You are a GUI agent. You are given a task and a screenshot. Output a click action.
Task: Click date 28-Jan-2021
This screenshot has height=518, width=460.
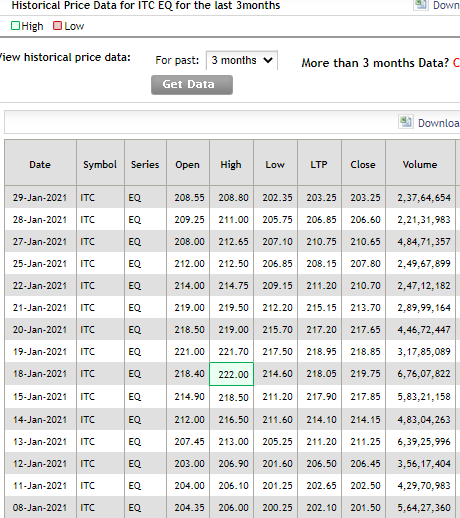click(40, 219)
